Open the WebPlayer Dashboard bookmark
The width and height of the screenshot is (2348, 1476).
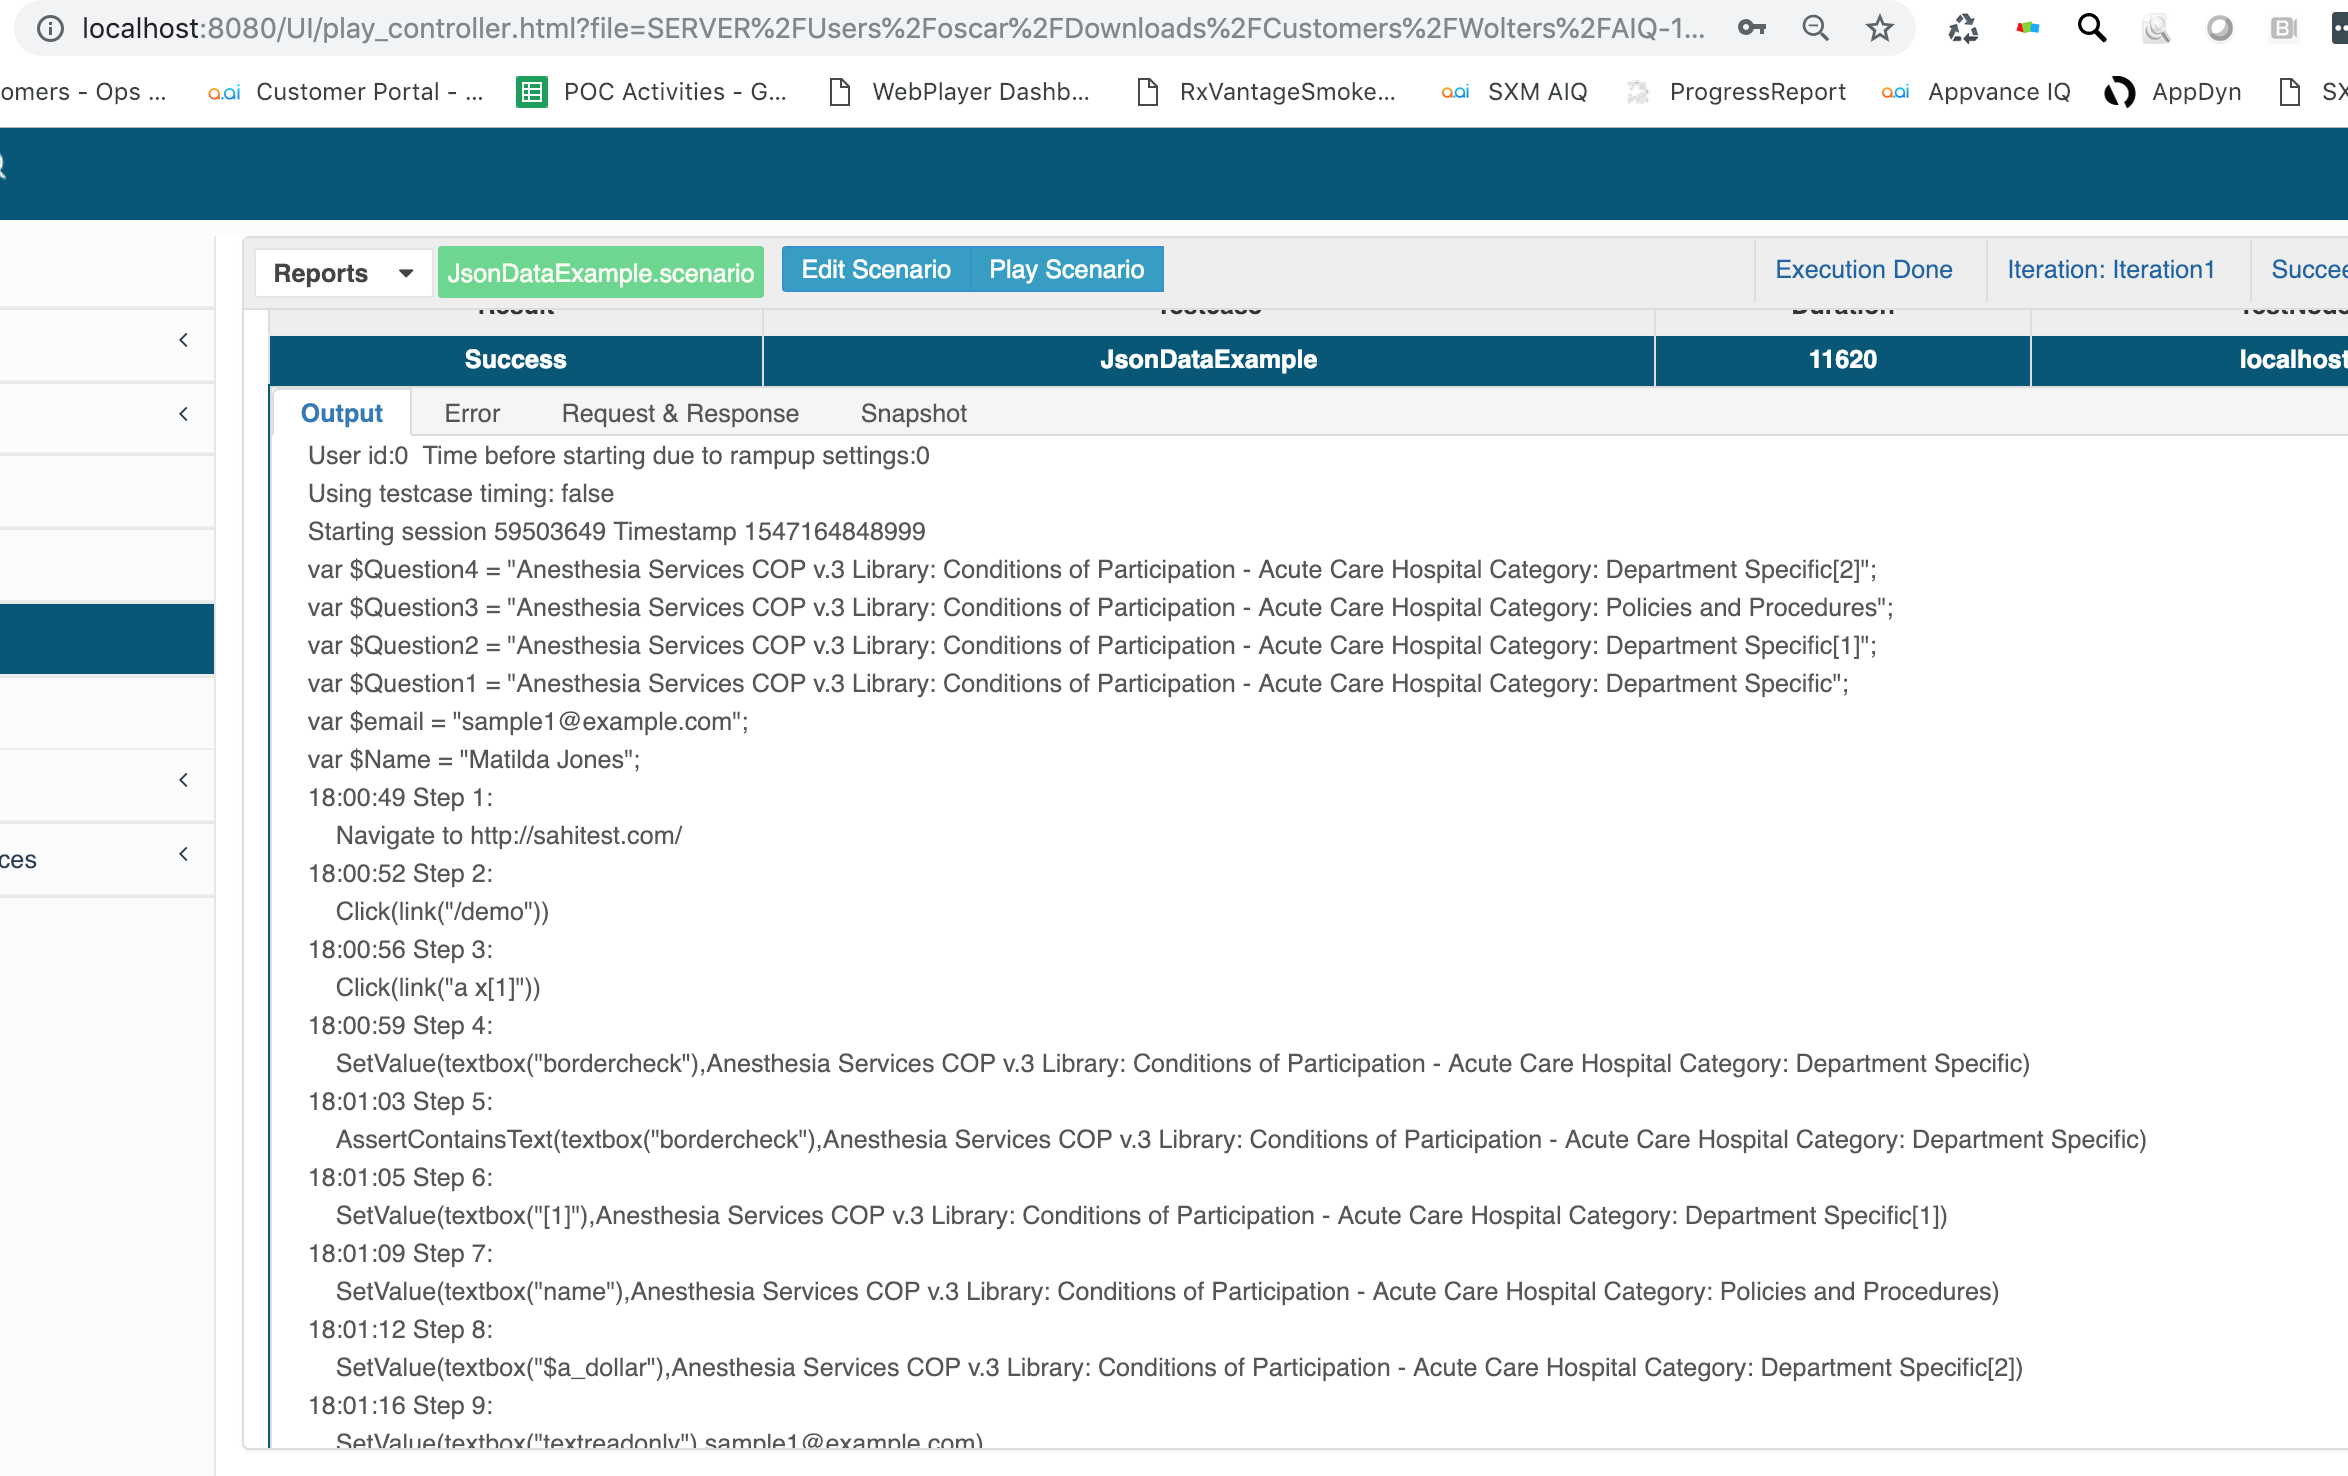coord(960,92)
